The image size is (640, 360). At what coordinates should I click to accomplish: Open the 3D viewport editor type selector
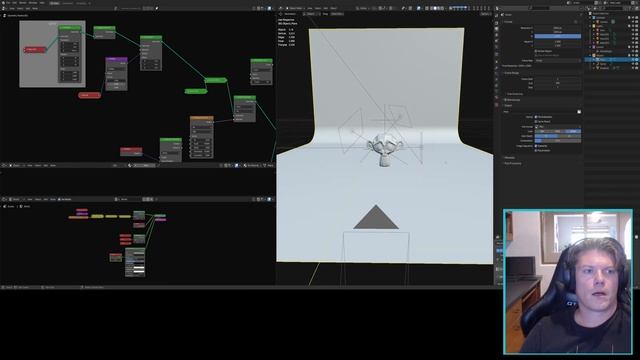click(280, 8)
